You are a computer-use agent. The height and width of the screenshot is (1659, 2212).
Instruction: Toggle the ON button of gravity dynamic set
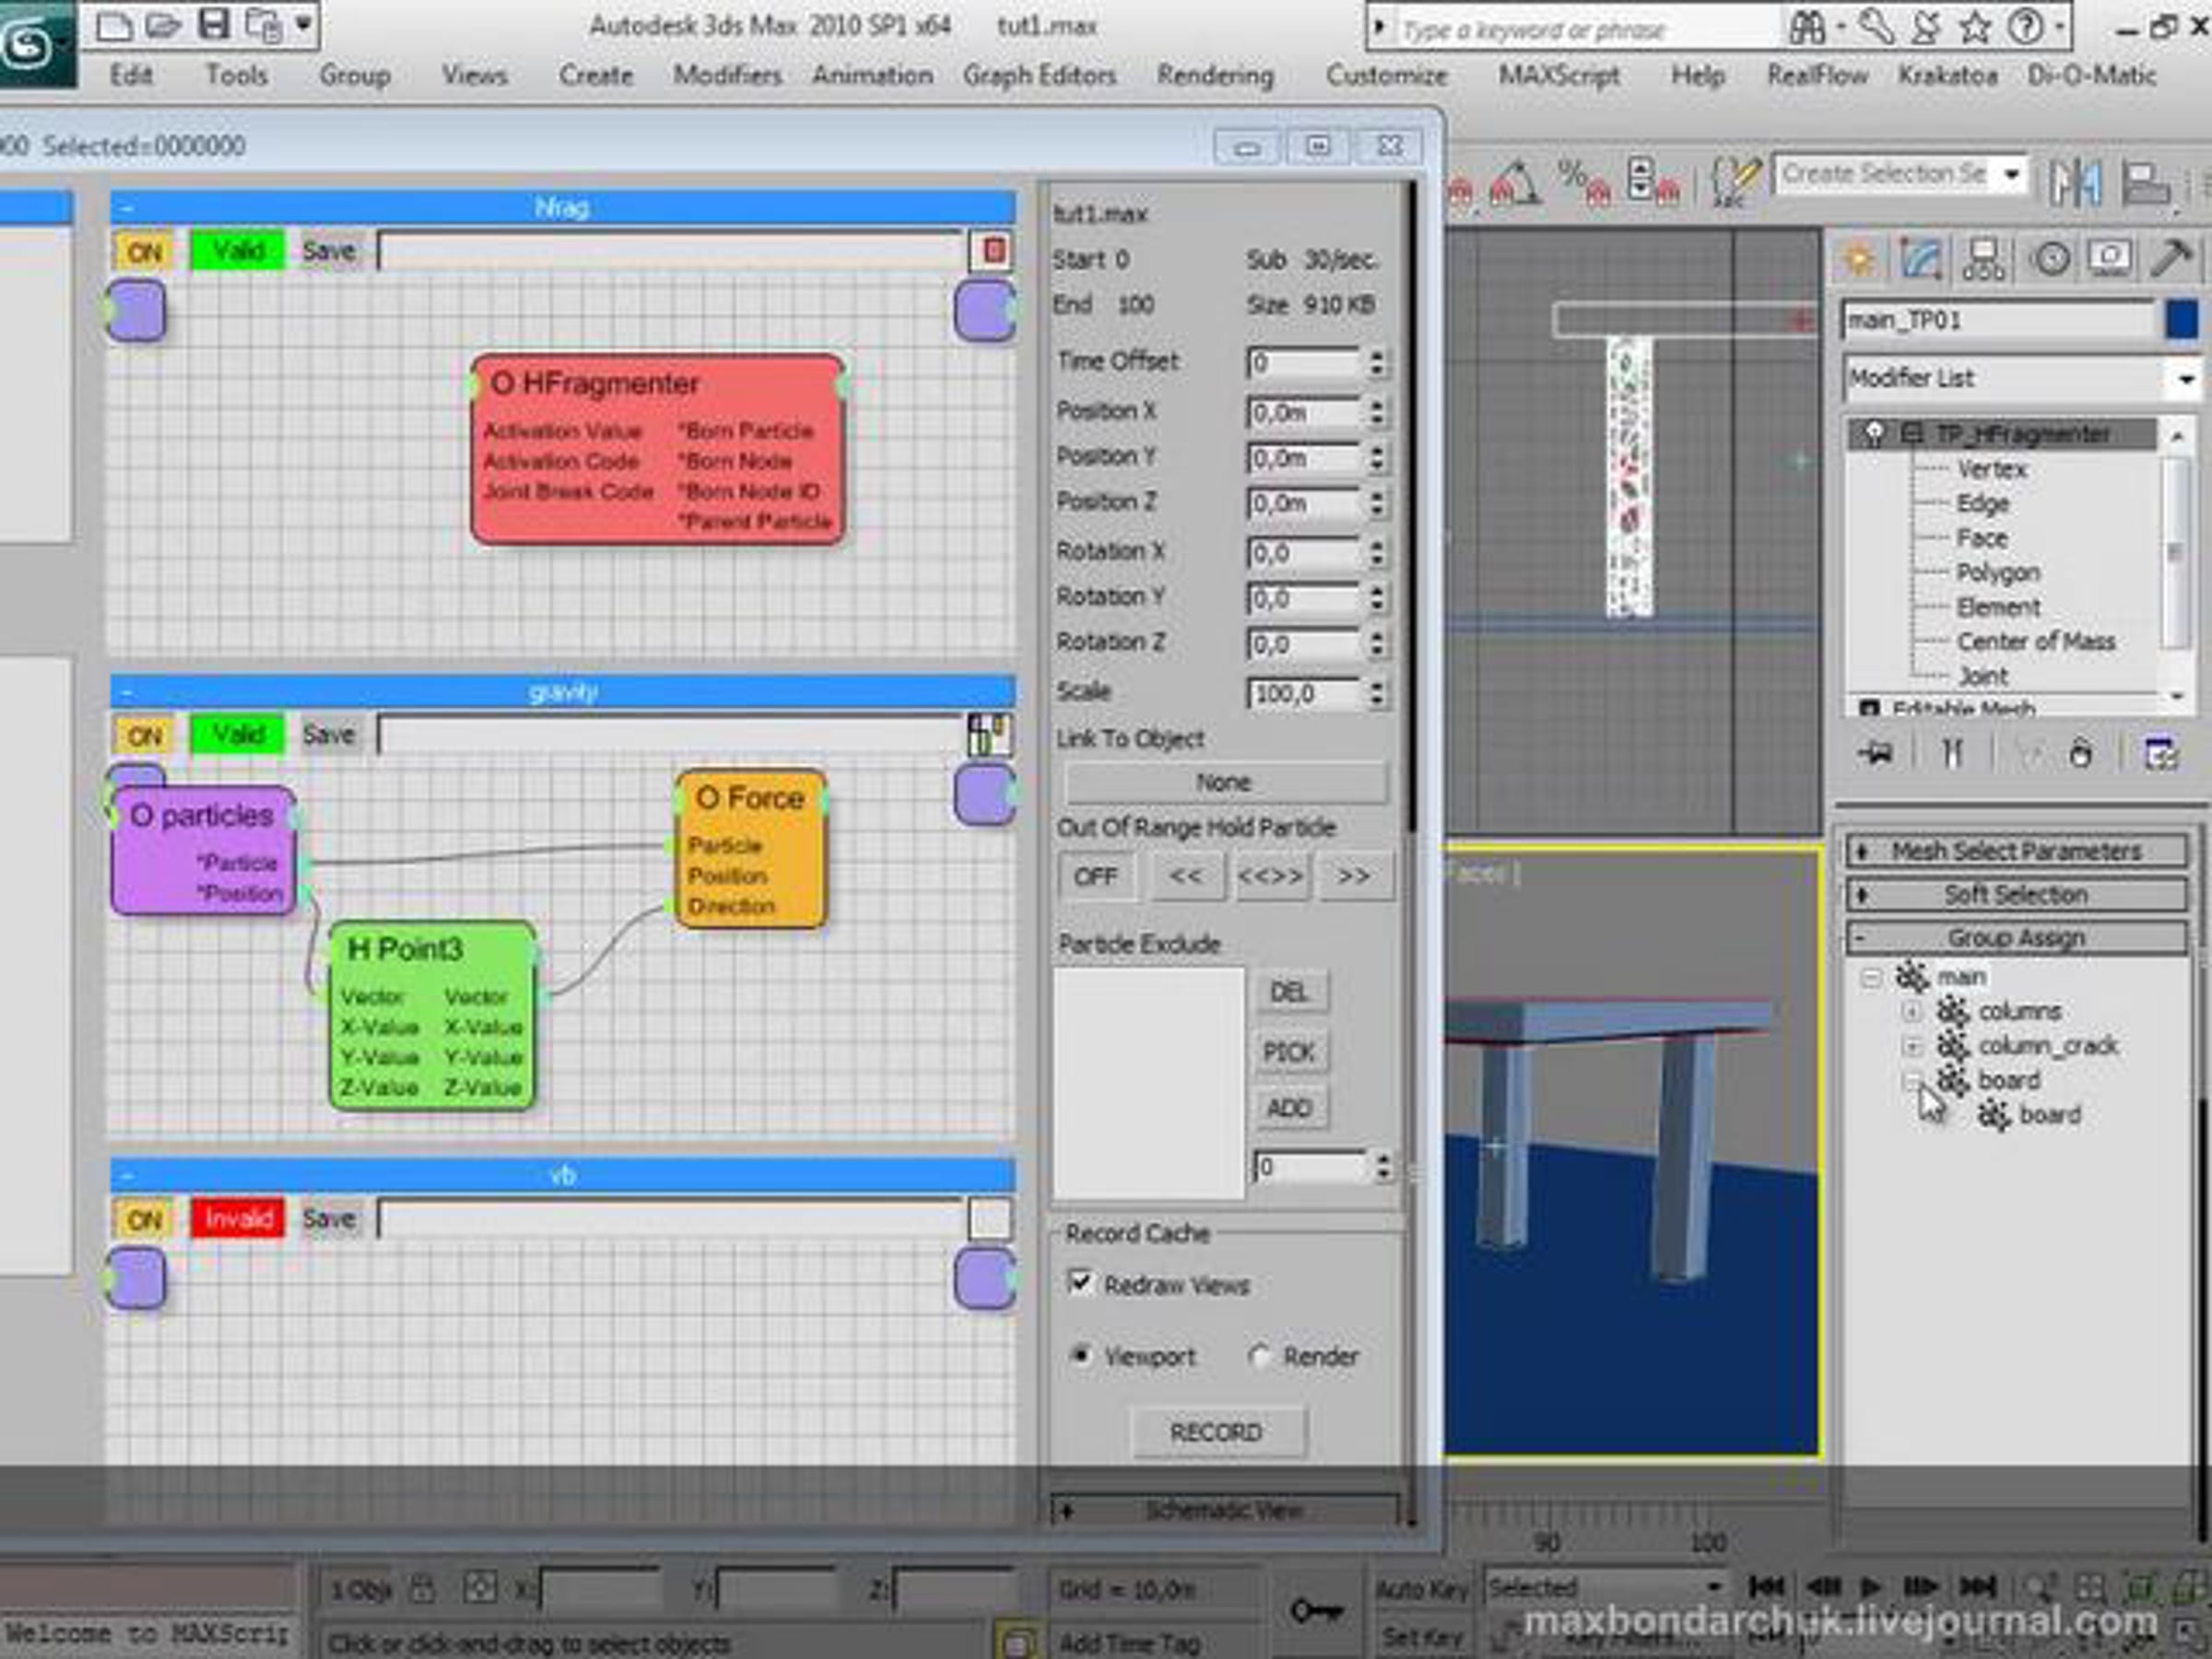(x=144, y=736)
